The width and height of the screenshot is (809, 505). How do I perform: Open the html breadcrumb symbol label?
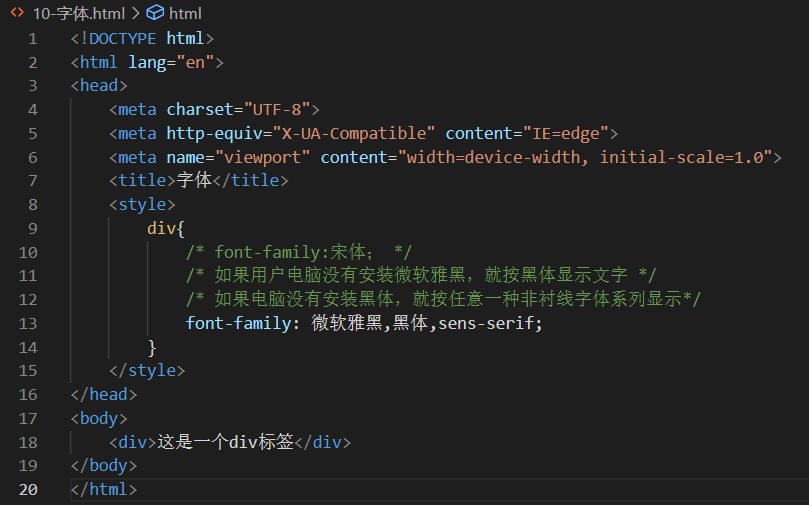pos(185,13)
